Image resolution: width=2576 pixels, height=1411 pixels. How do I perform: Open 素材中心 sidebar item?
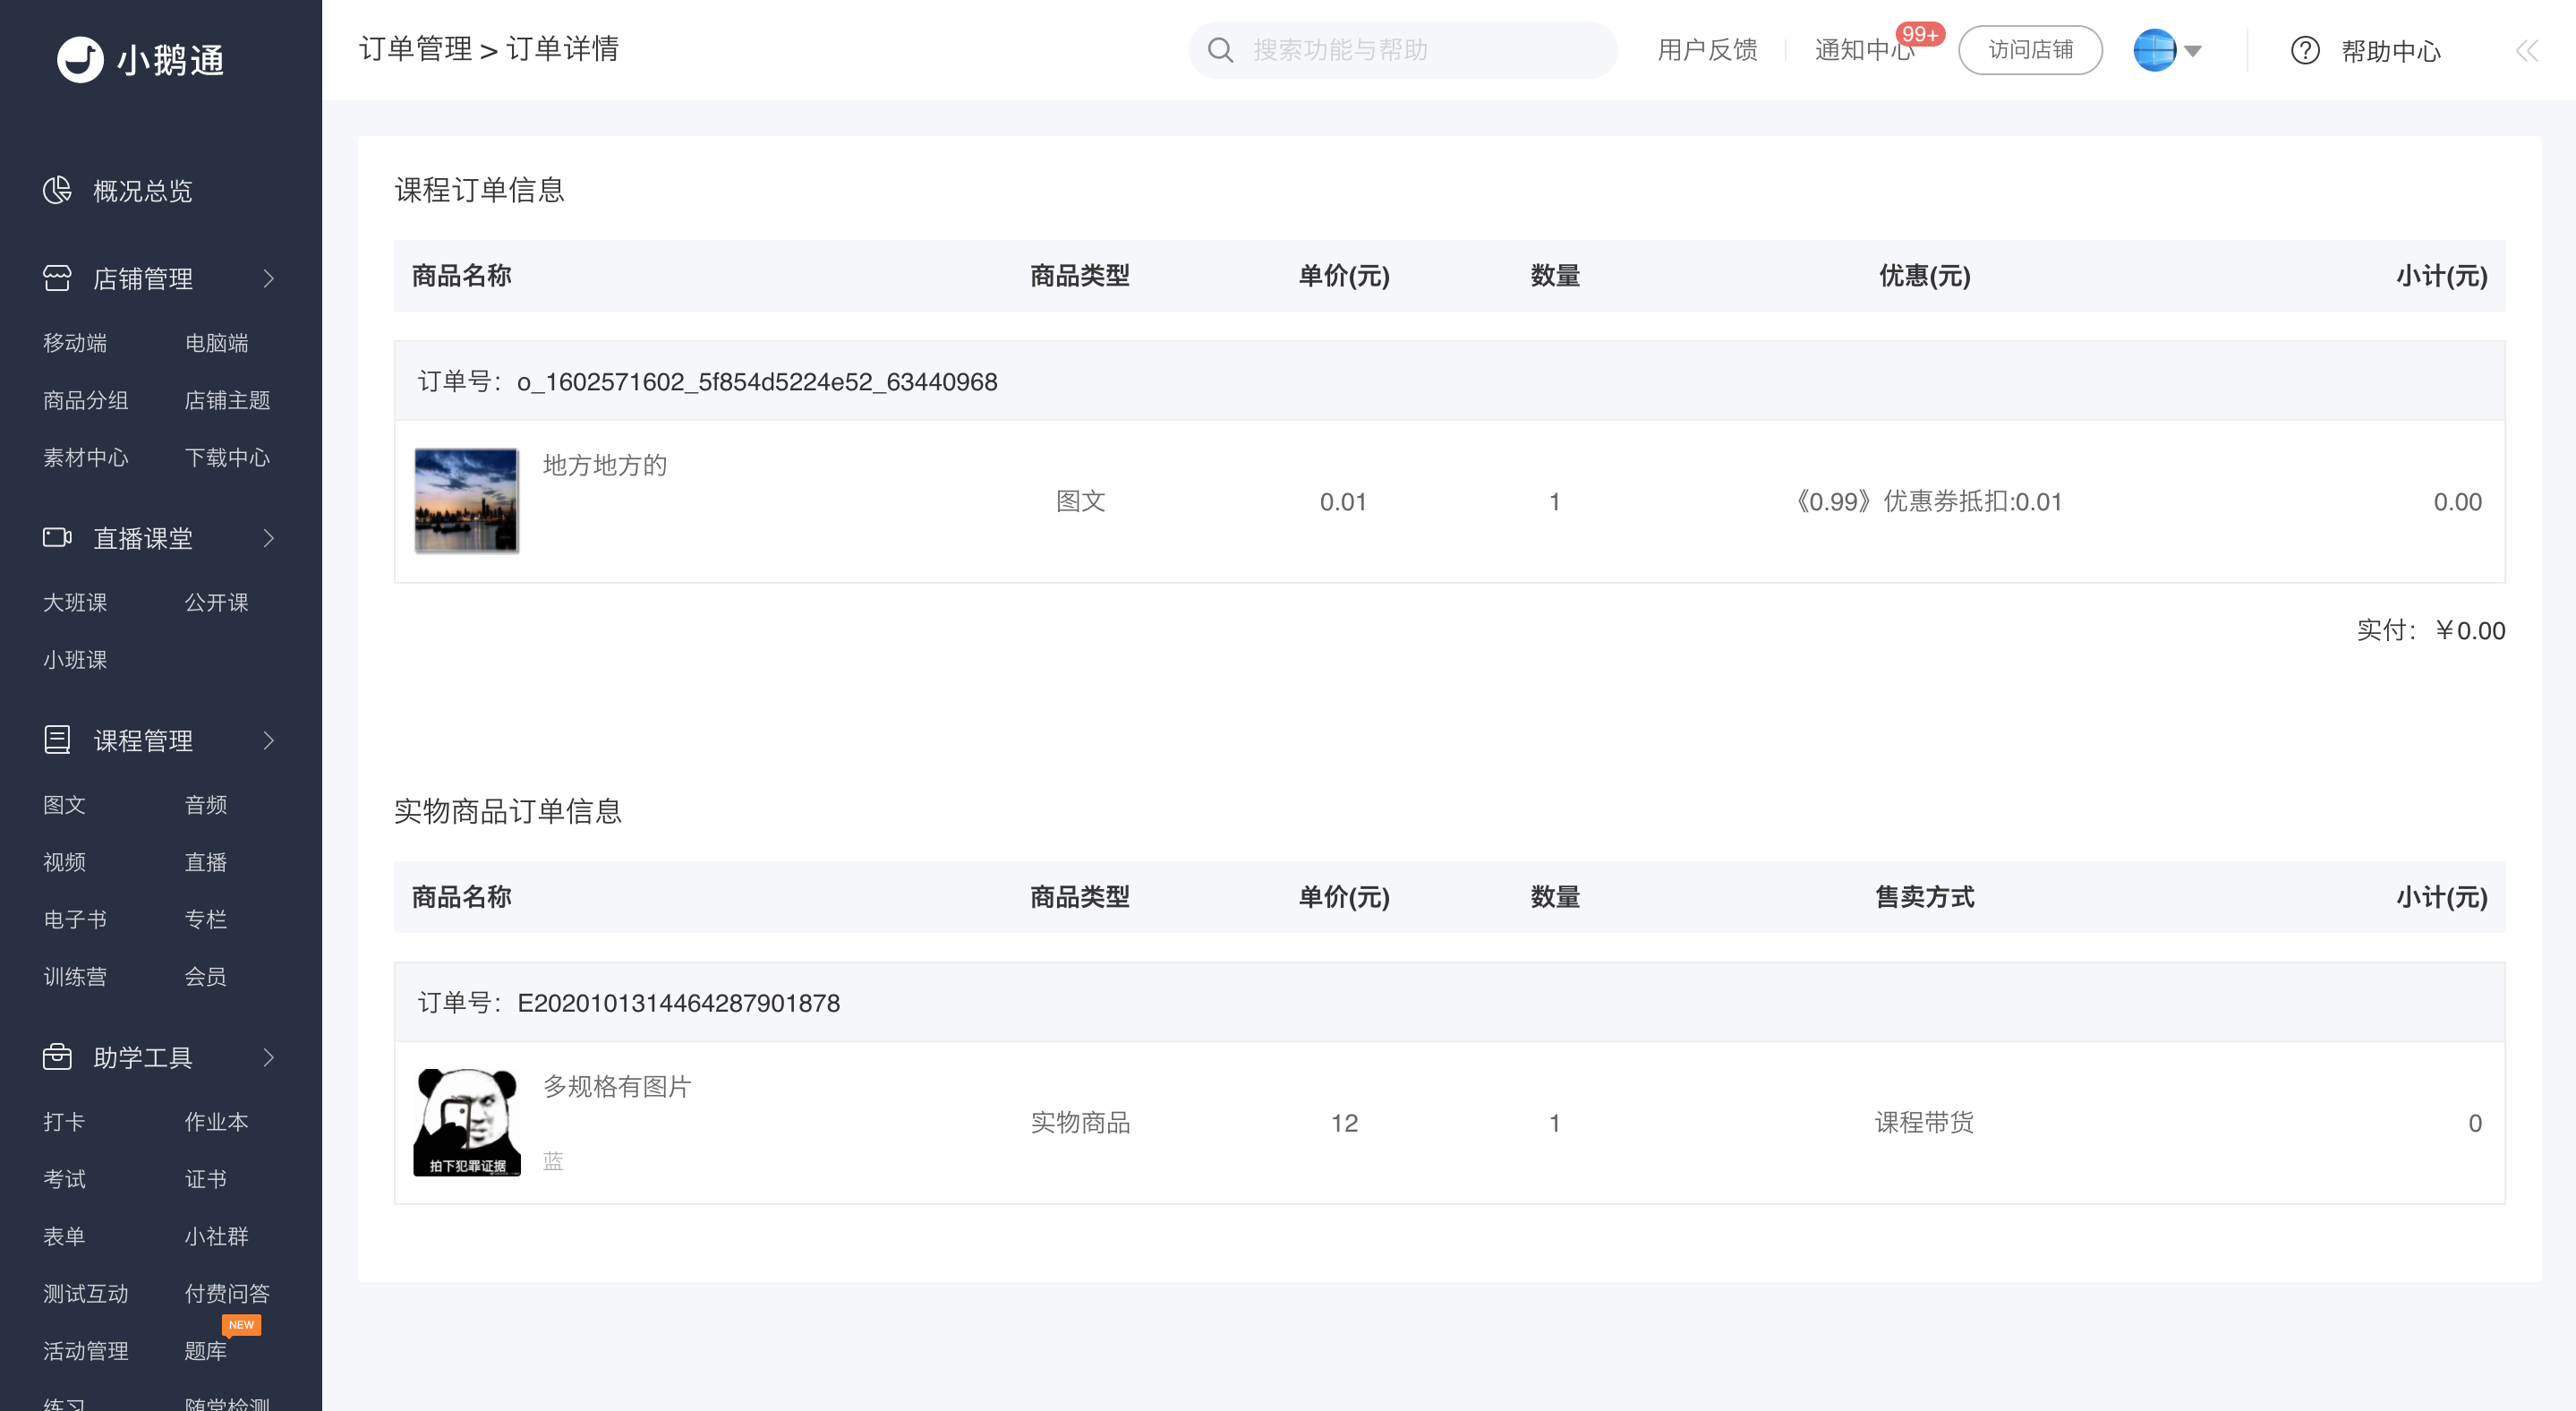pos(86,457)
